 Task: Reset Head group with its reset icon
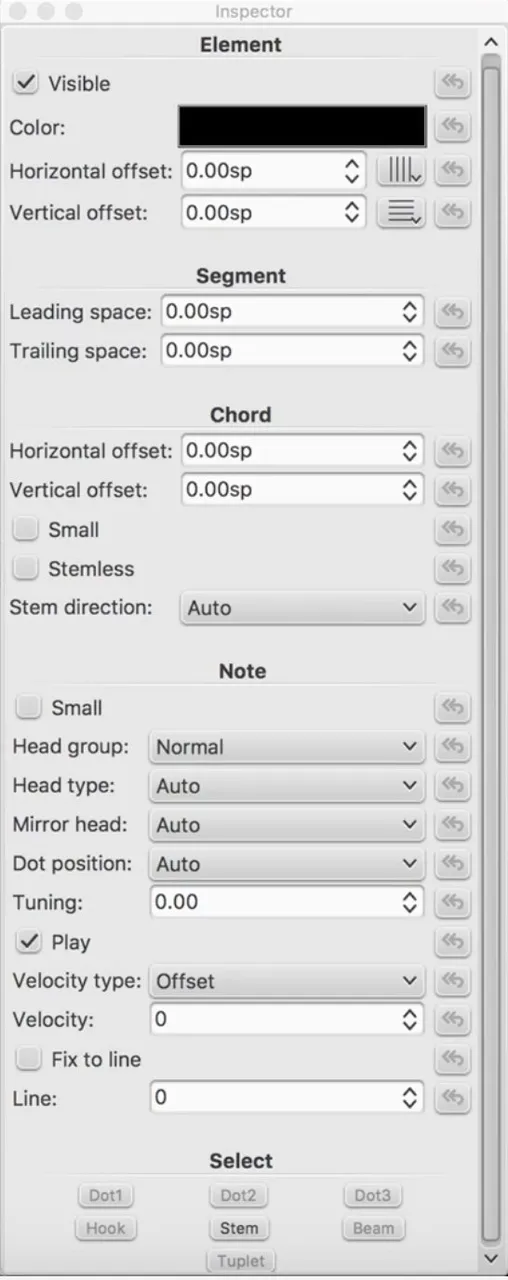tap(453, 747)
